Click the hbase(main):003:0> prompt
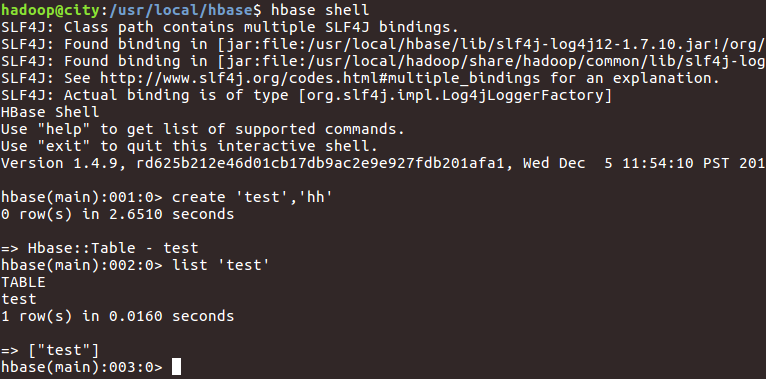This screenshot has height=379, width=766. 82,367
